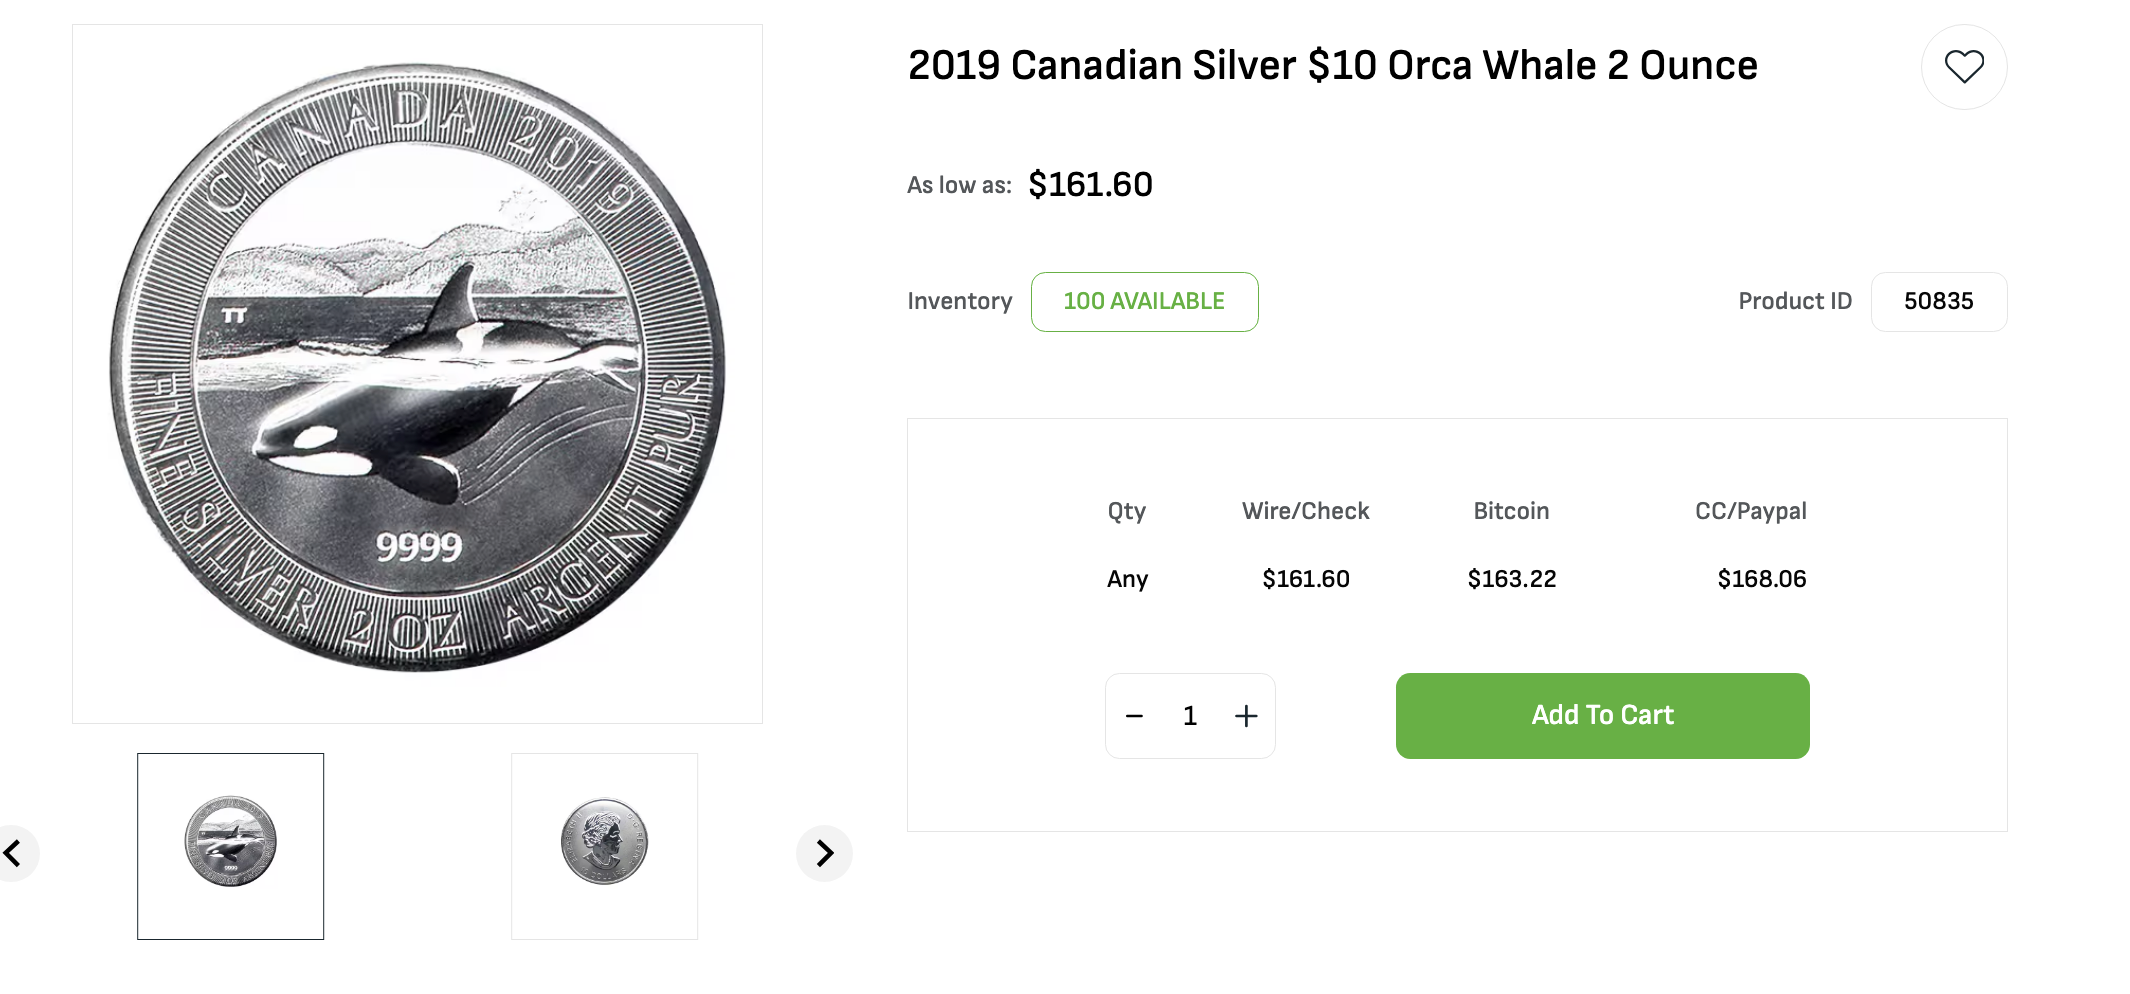Click the "As low as" $161.60 price
Screen dimensions: 2130x994
1090,185
